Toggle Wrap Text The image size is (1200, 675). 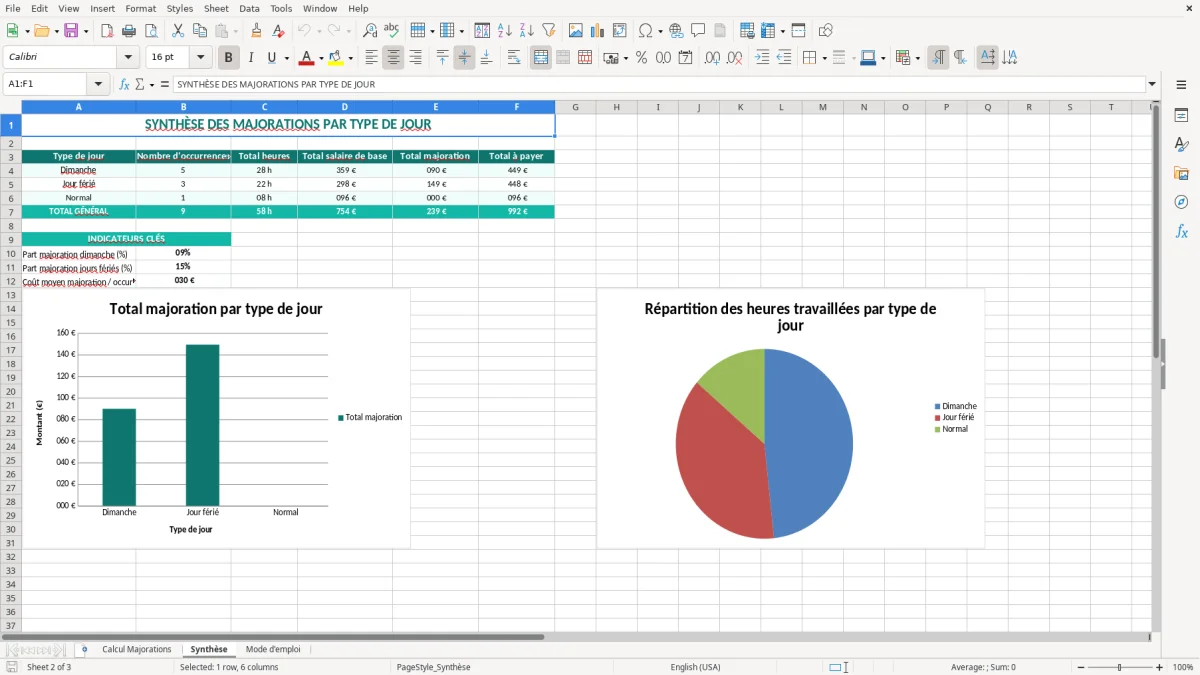click(x=514, y=58)
